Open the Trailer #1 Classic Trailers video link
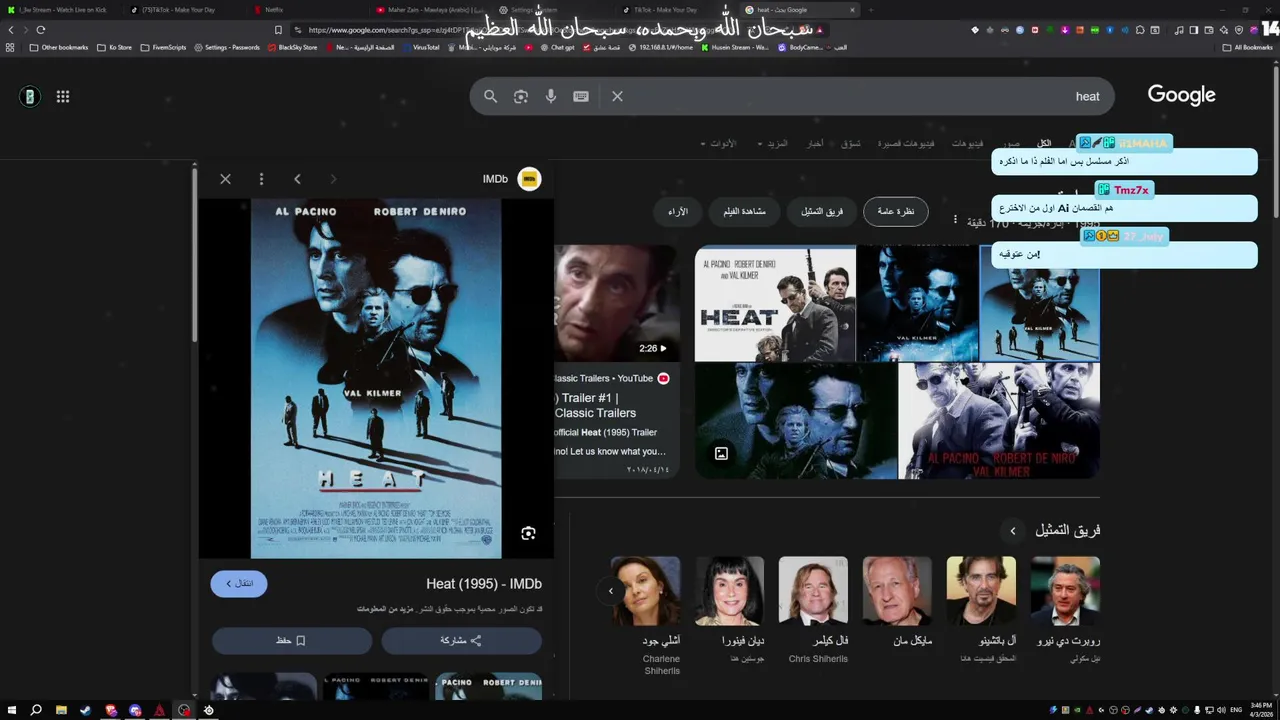This screenshot has width=1280, height=720. coord(596,405)
